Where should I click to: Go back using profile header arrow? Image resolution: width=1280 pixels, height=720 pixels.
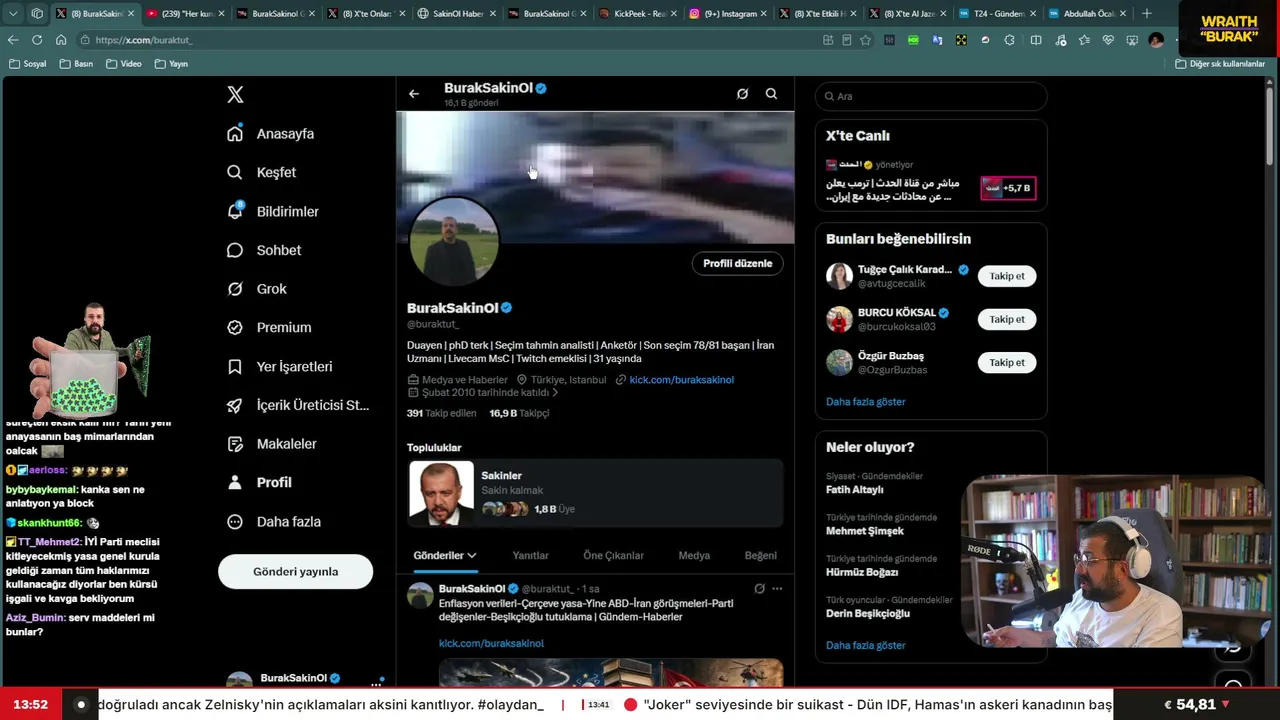414,94
